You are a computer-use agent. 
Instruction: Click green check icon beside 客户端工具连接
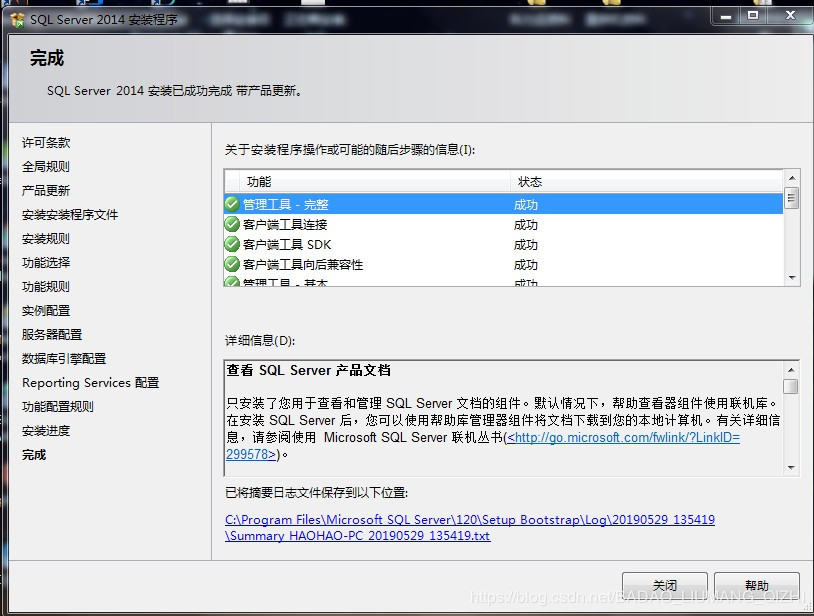[232, 224]
